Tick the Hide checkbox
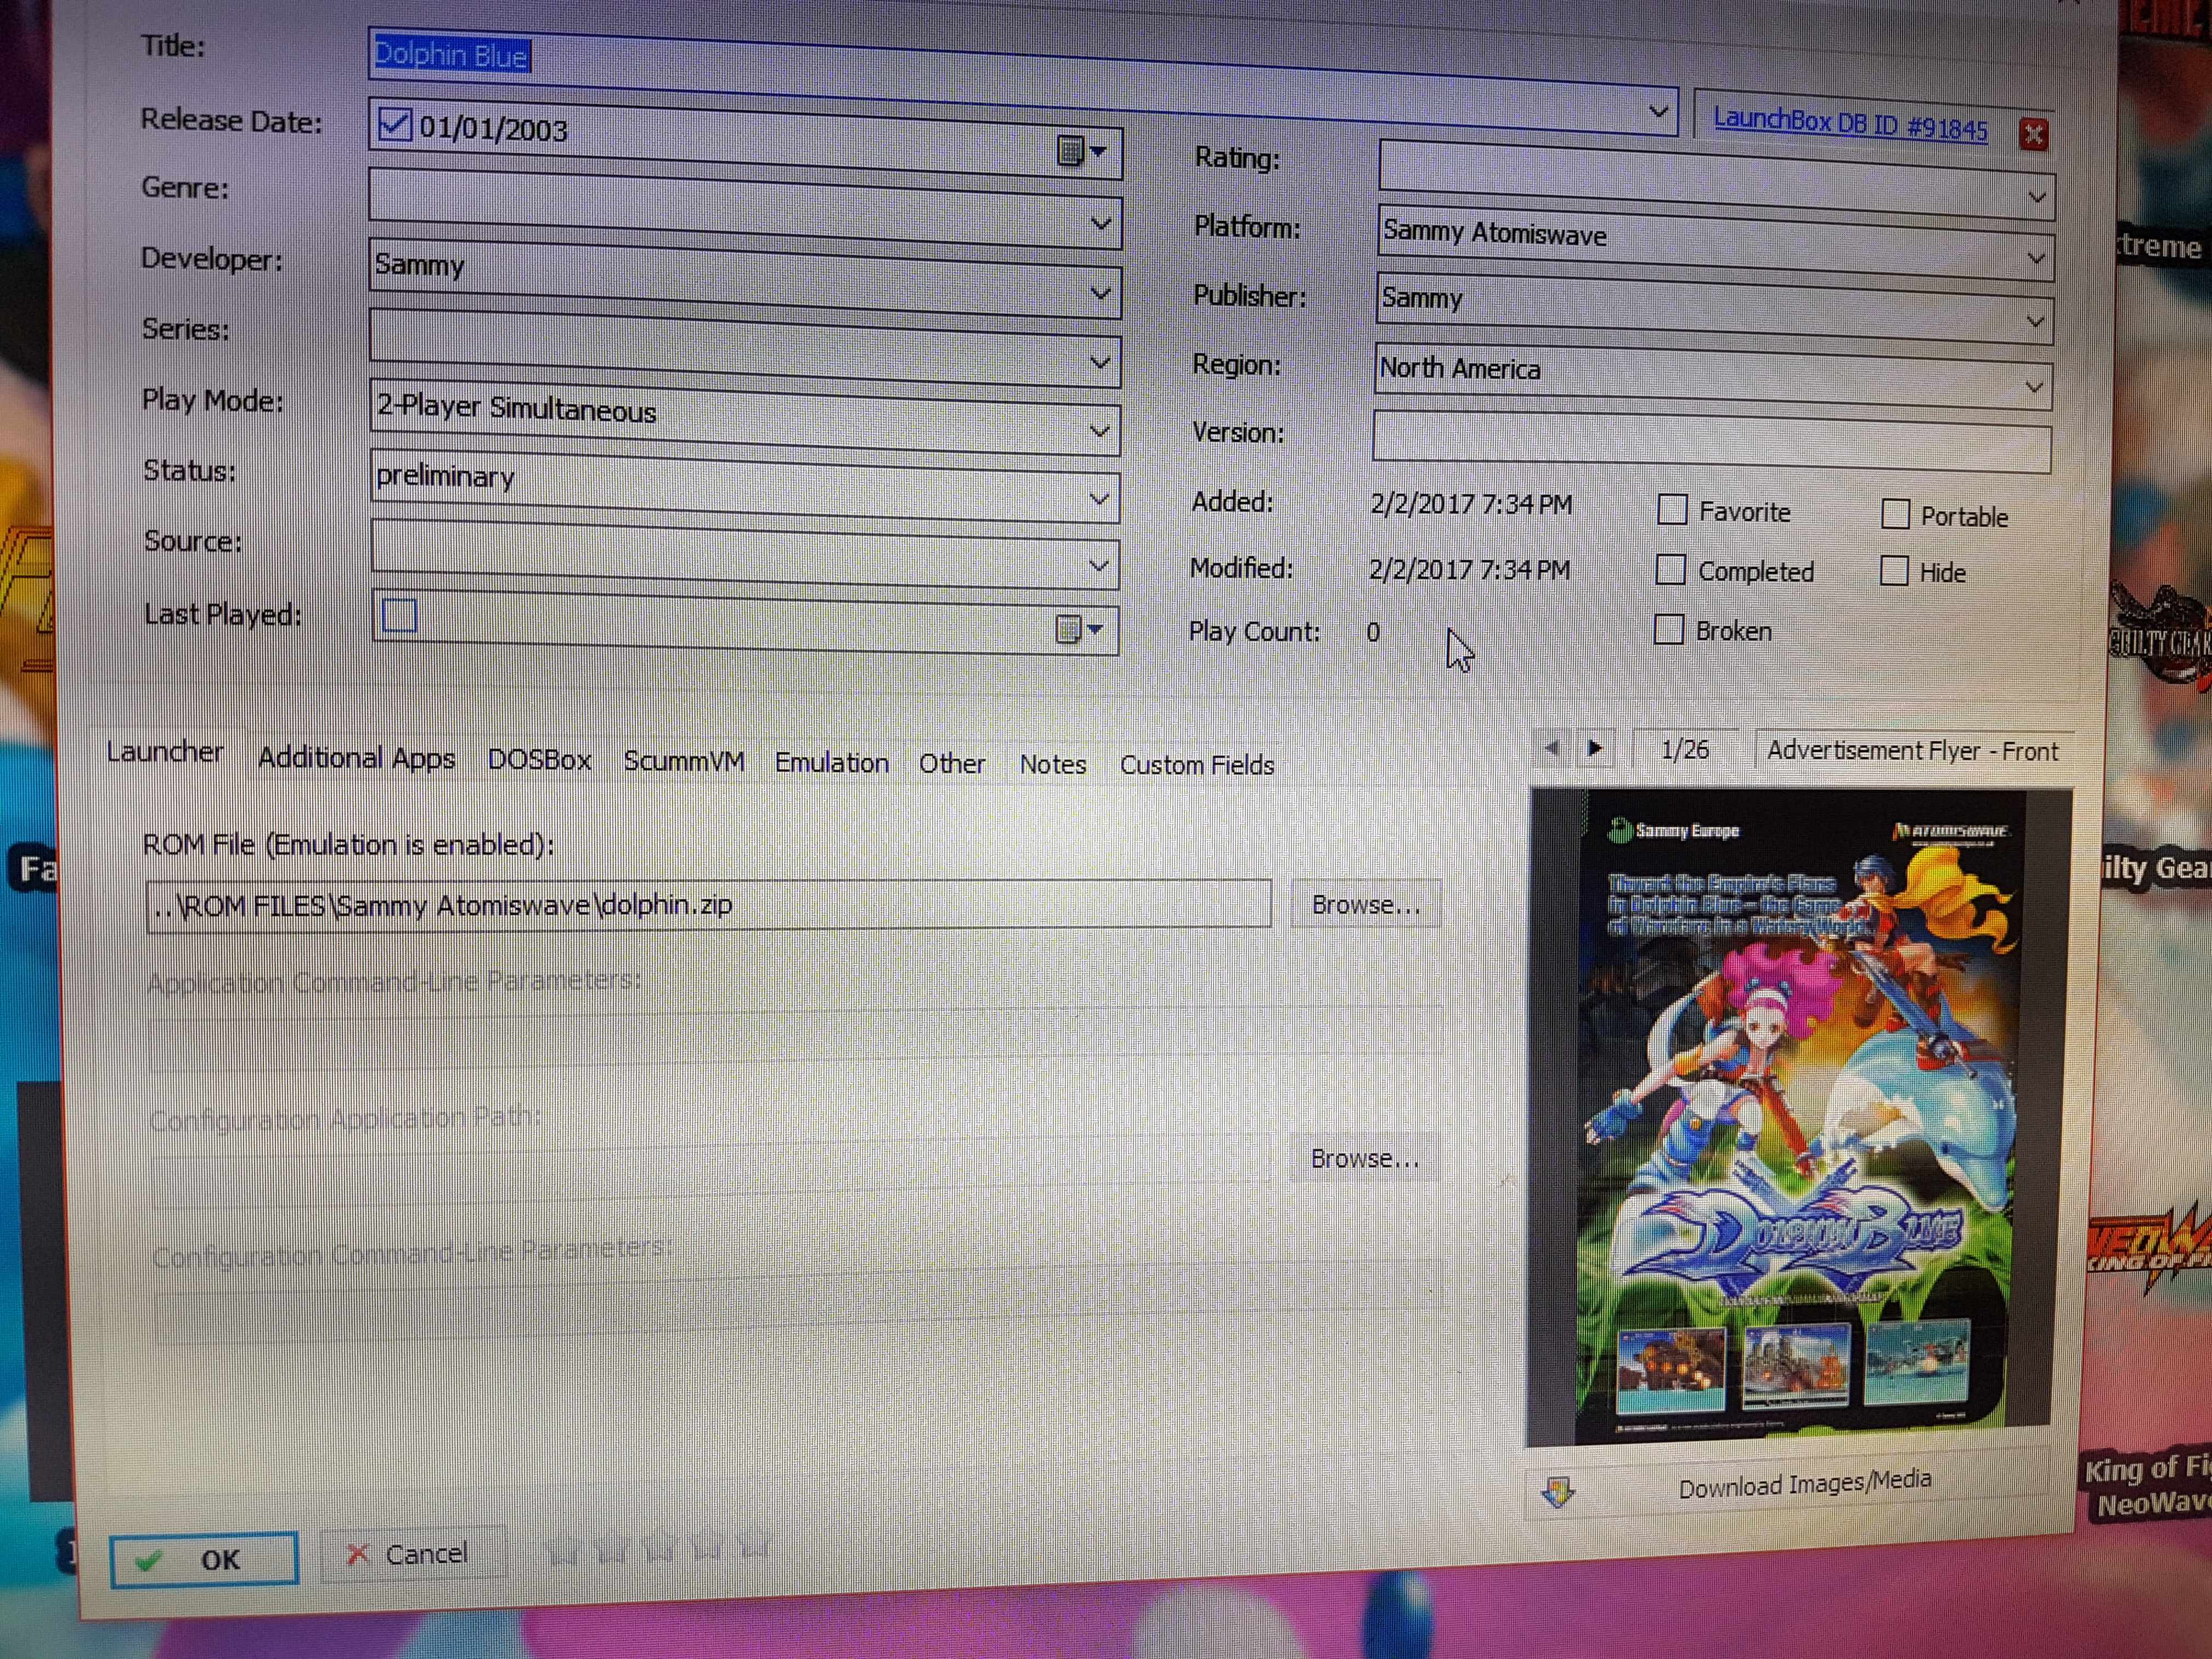The height and width of the screenshot is (1659, 2212). tap(1893, 571)
